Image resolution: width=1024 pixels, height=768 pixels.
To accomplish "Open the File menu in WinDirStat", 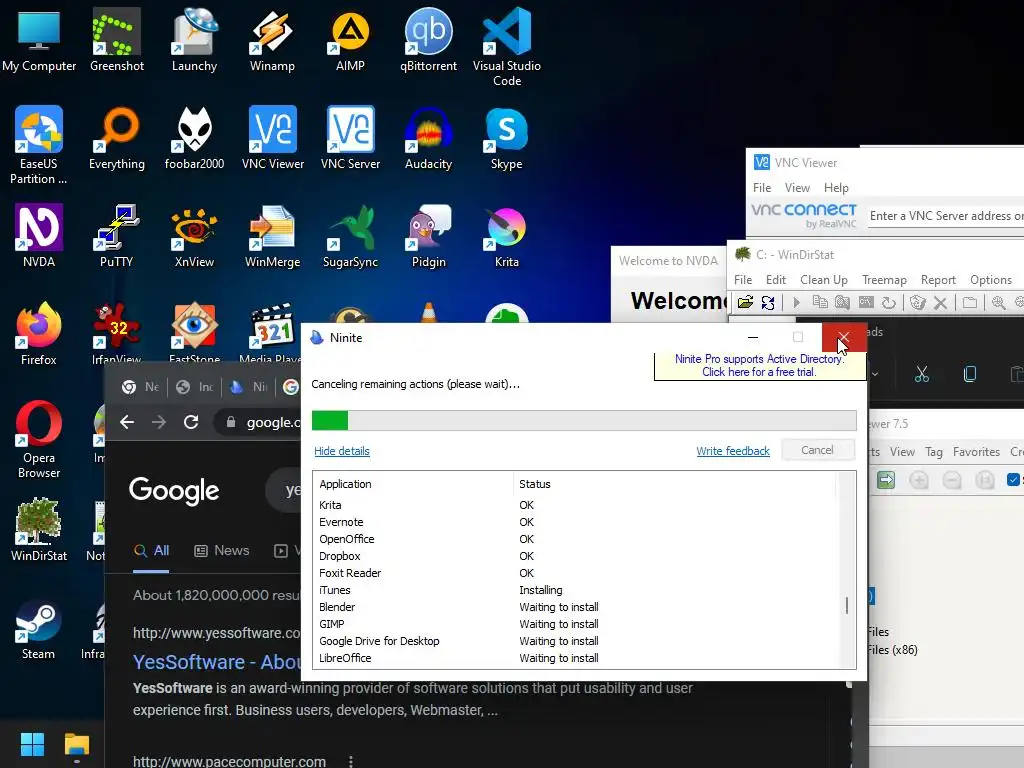I will (743, 280).
